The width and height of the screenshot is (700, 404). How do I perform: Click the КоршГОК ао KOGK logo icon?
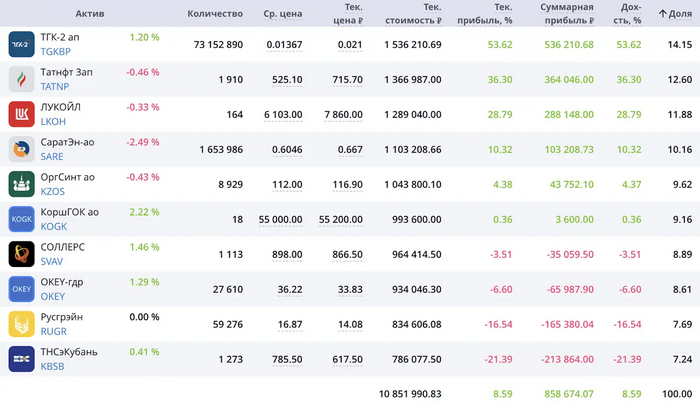[22, 219]
